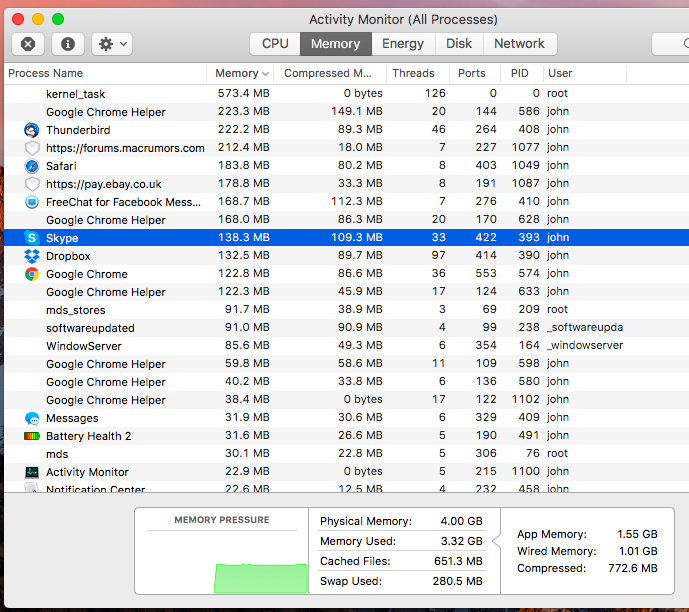The image size is (689, 612).
Task: Open the gear action menu dropdown
Action: 112,44
